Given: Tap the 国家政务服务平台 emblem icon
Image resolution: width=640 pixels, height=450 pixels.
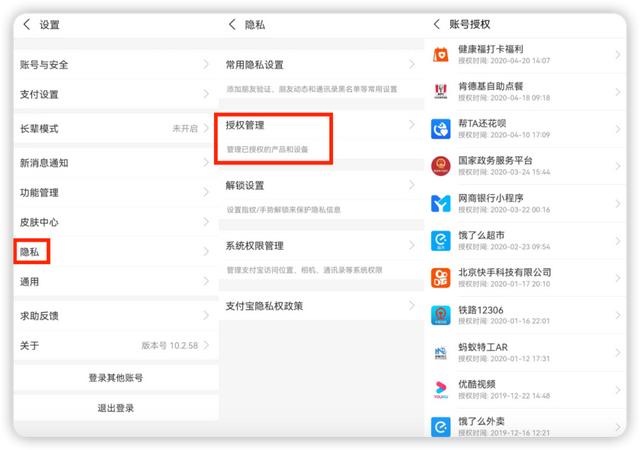Looking at the screenshot, I should [442, 166].
